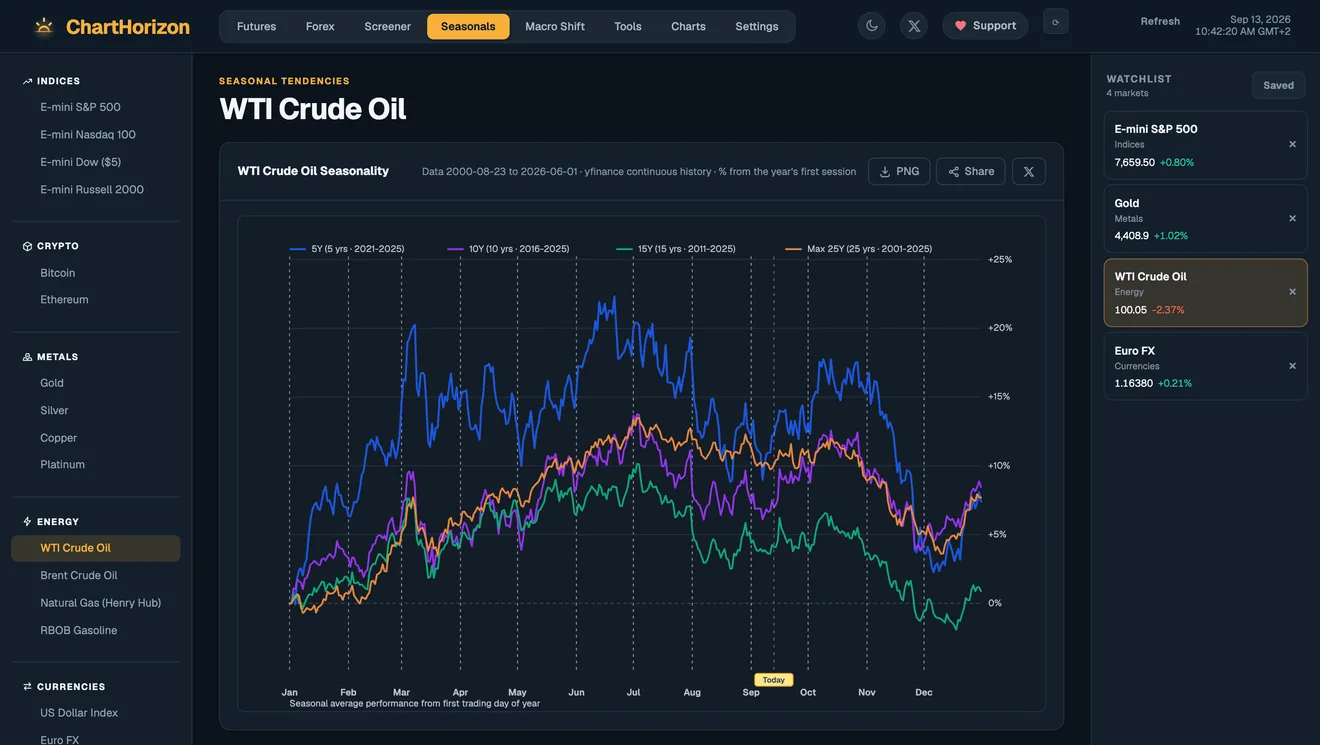The height and width of the screenshot is (745, 1320).
Task: Toggle the 10Y series legend entry
Action: coord(509,249)
